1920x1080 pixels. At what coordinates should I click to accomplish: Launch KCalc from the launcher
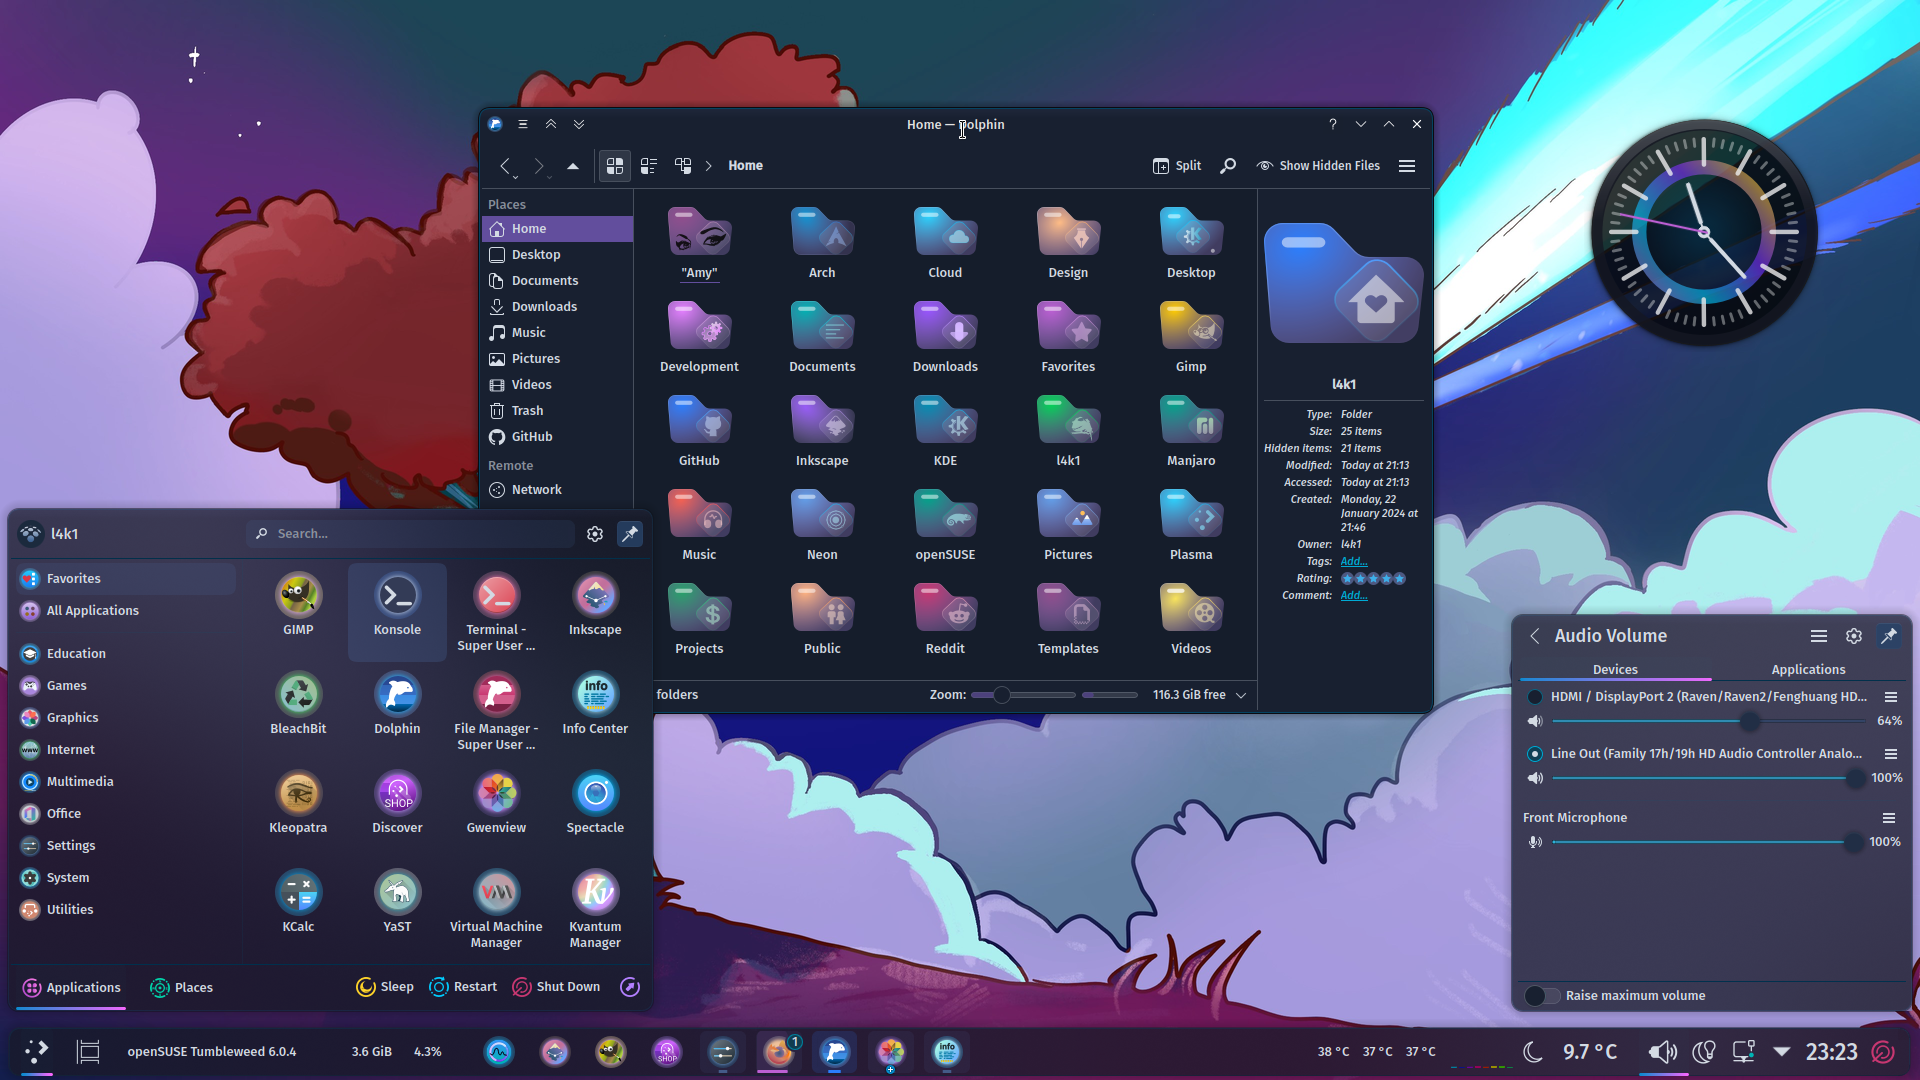(x=298, y=903)
